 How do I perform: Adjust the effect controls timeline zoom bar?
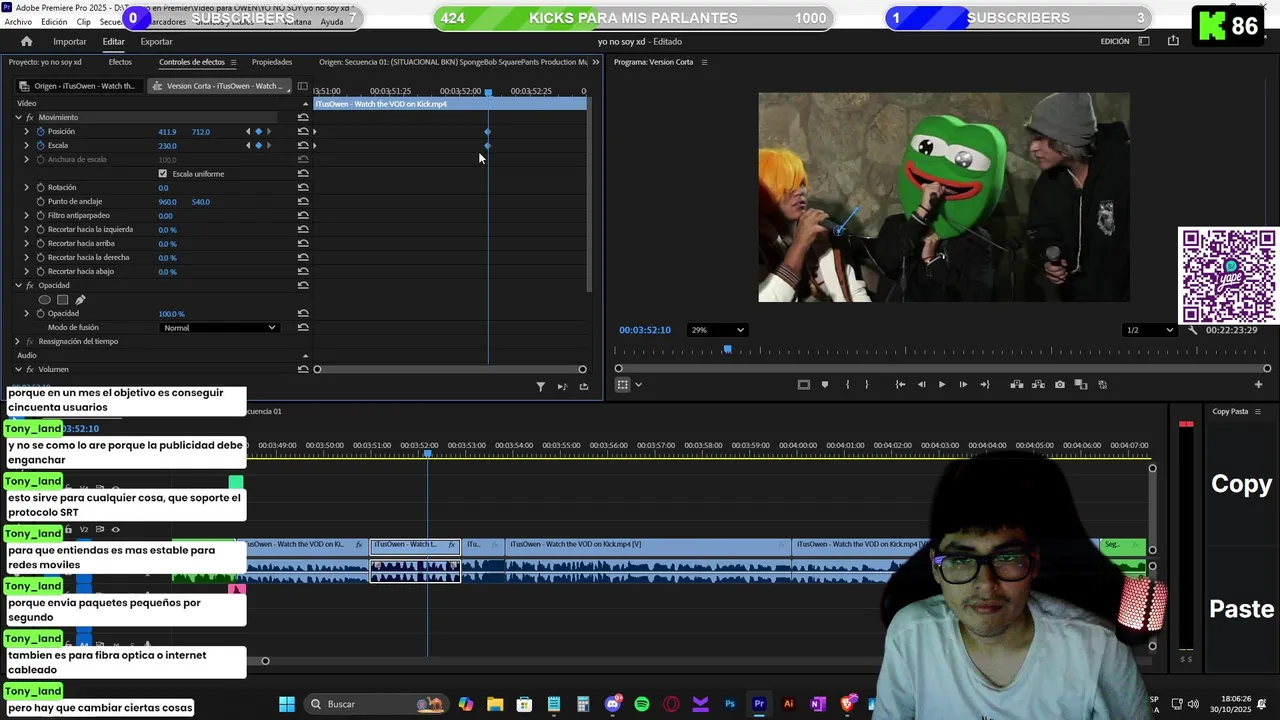(x=450, y=369)
